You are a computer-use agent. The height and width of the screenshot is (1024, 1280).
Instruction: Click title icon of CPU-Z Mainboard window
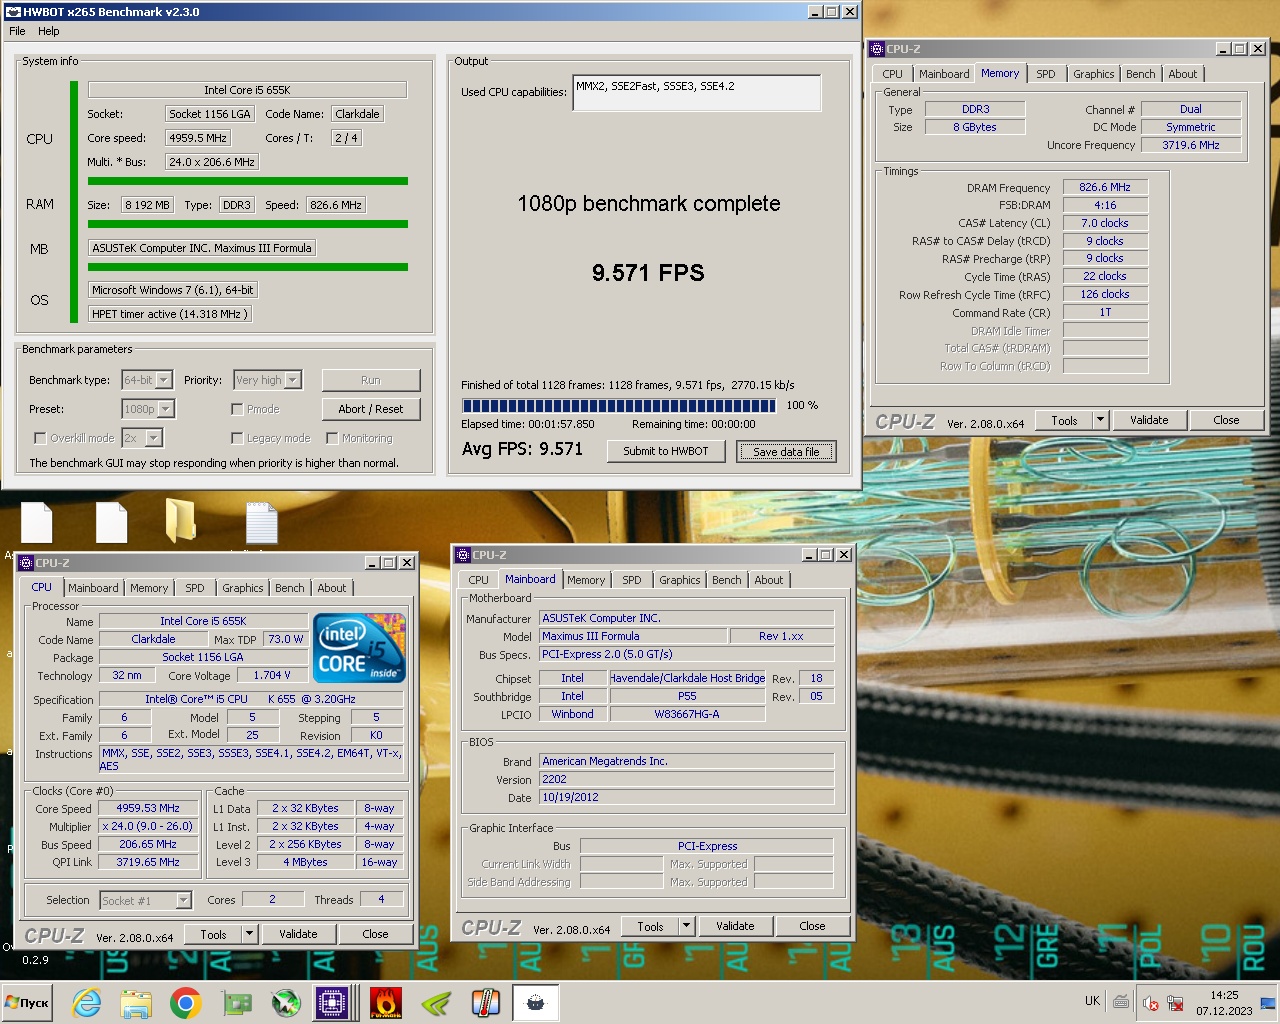462,555
